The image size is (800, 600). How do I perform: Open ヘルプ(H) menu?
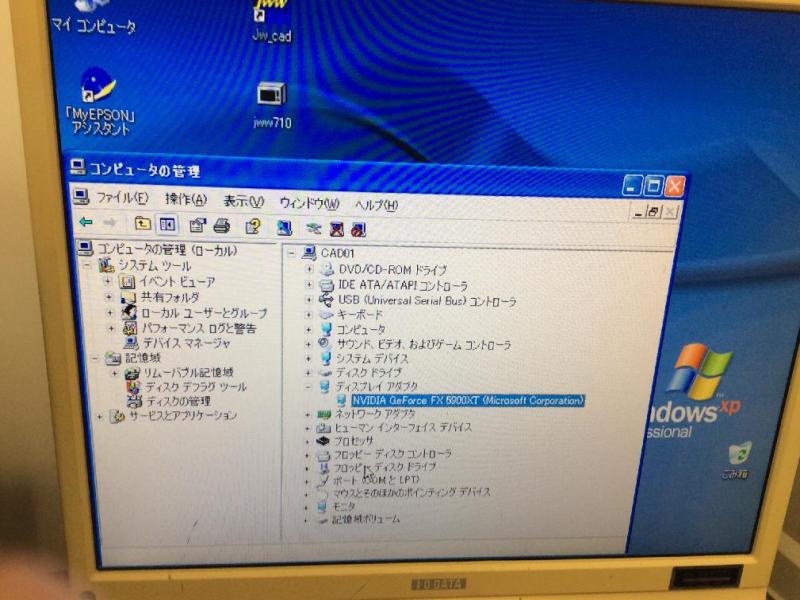click(x=376, y=205)
